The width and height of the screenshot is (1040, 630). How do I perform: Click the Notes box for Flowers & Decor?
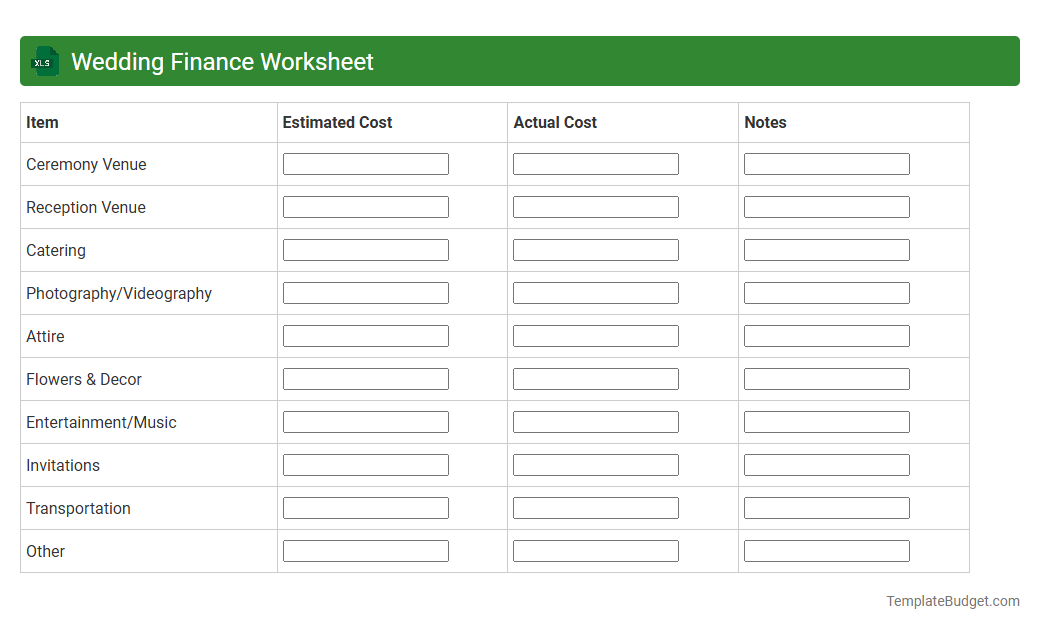pyautogui.click(x=826, y=378)
